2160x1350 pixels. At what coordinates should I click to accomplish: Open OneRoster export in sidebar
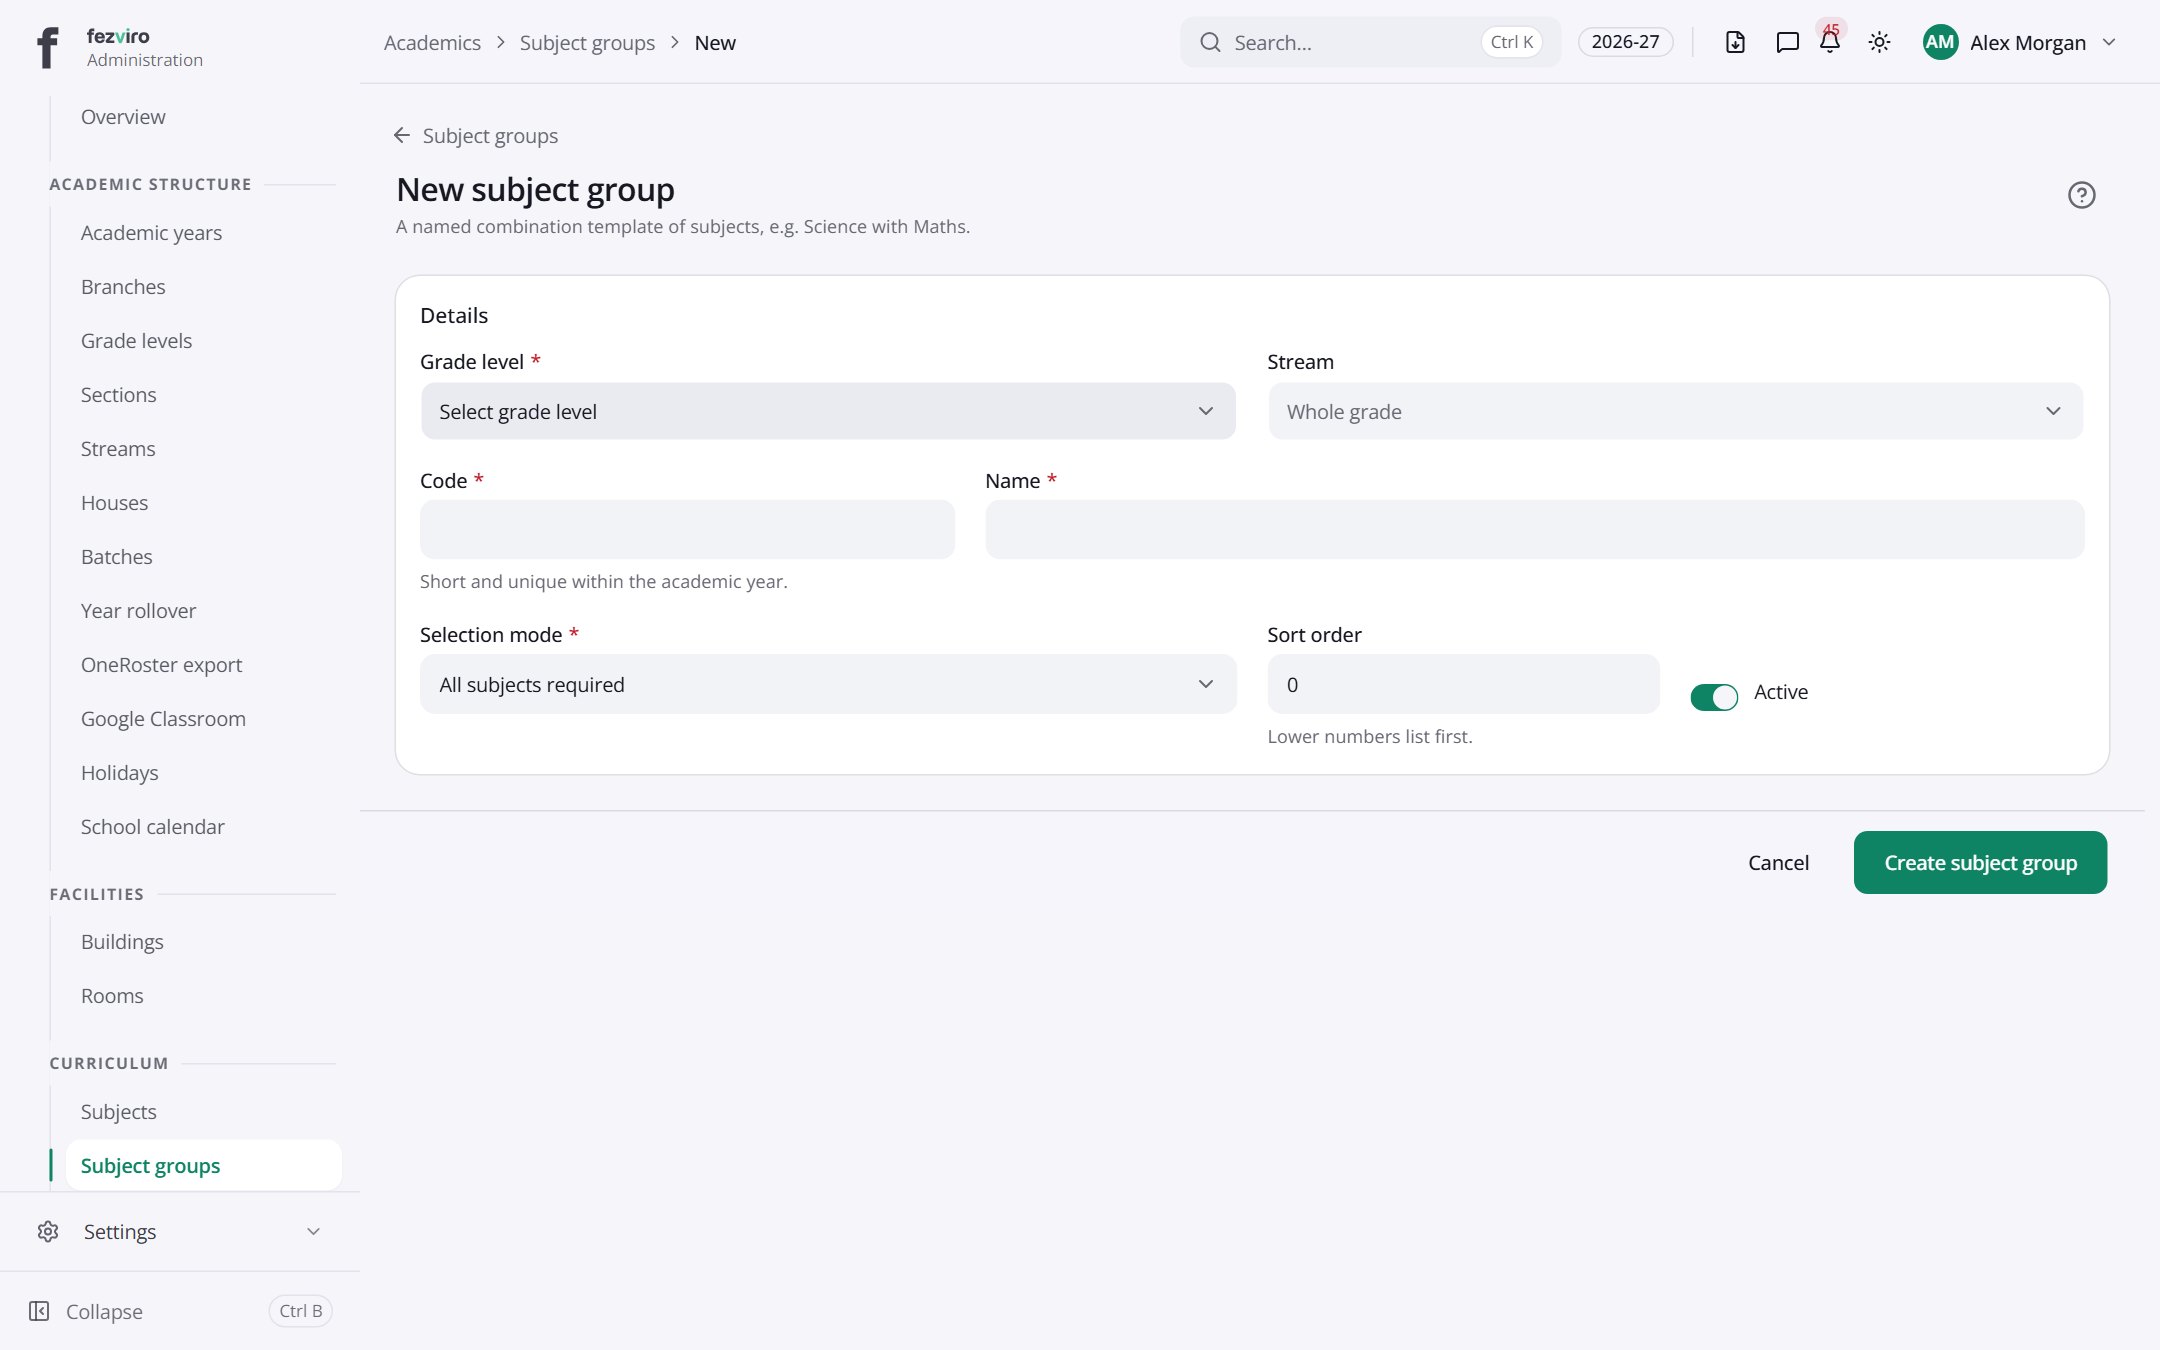161,665
